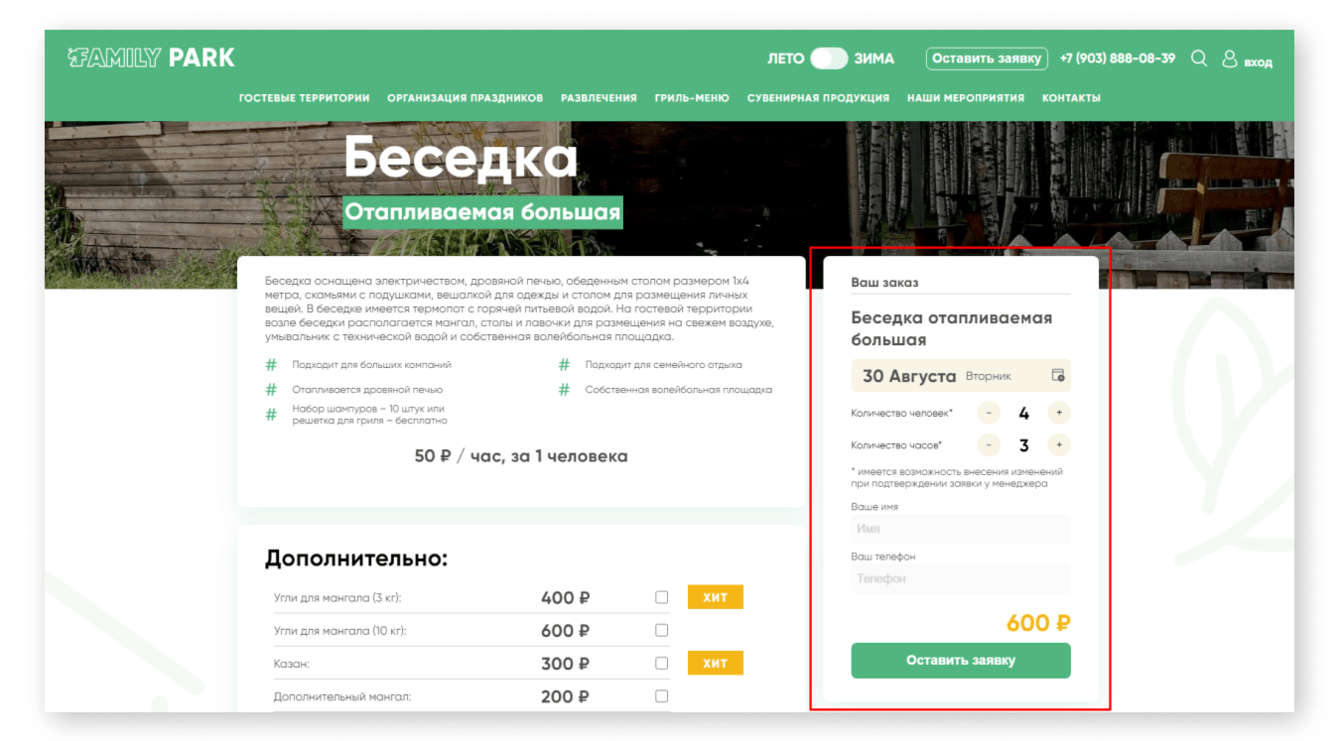Check the Казан extra option box
Viewport: 1340px width, 741px height.
tap(662, 663)
